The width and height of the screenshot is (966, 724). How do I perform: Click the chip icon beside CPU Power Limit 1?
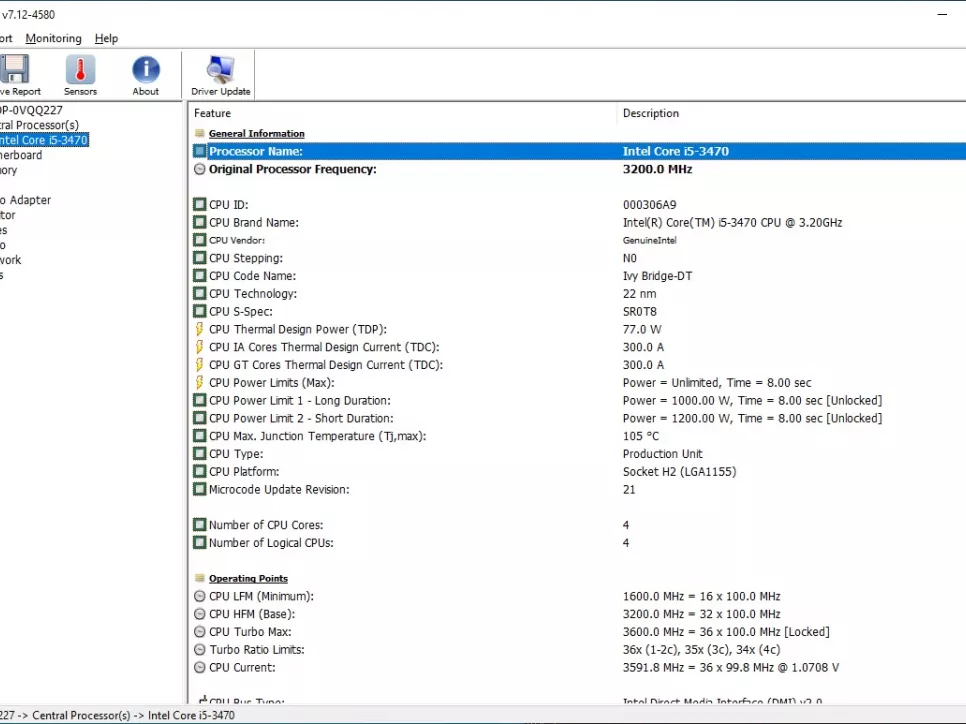point(200,401)
